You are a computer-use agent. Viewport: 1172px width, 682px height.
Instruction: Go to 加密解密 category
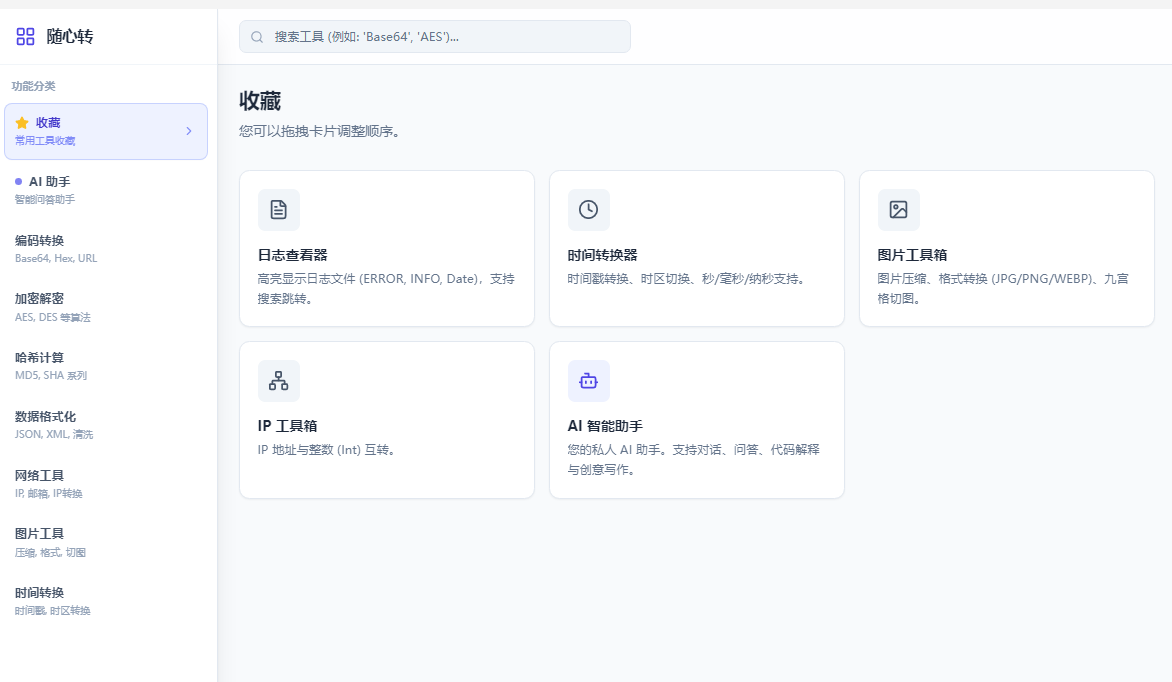[x=40, y=299]
